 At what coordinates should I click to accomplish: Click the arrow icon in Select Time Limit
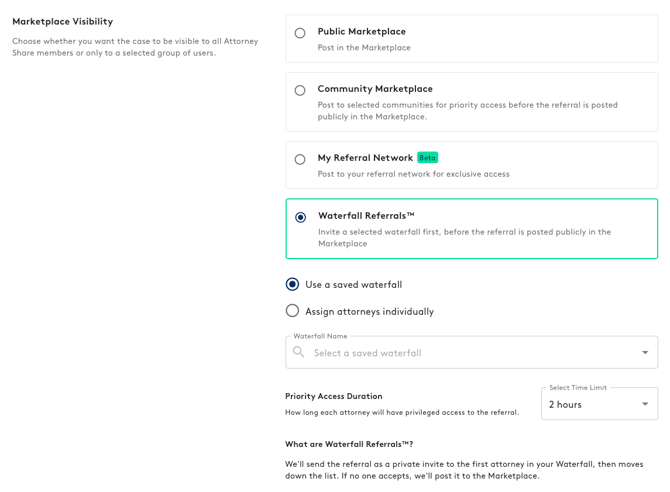tap(645, 404)
